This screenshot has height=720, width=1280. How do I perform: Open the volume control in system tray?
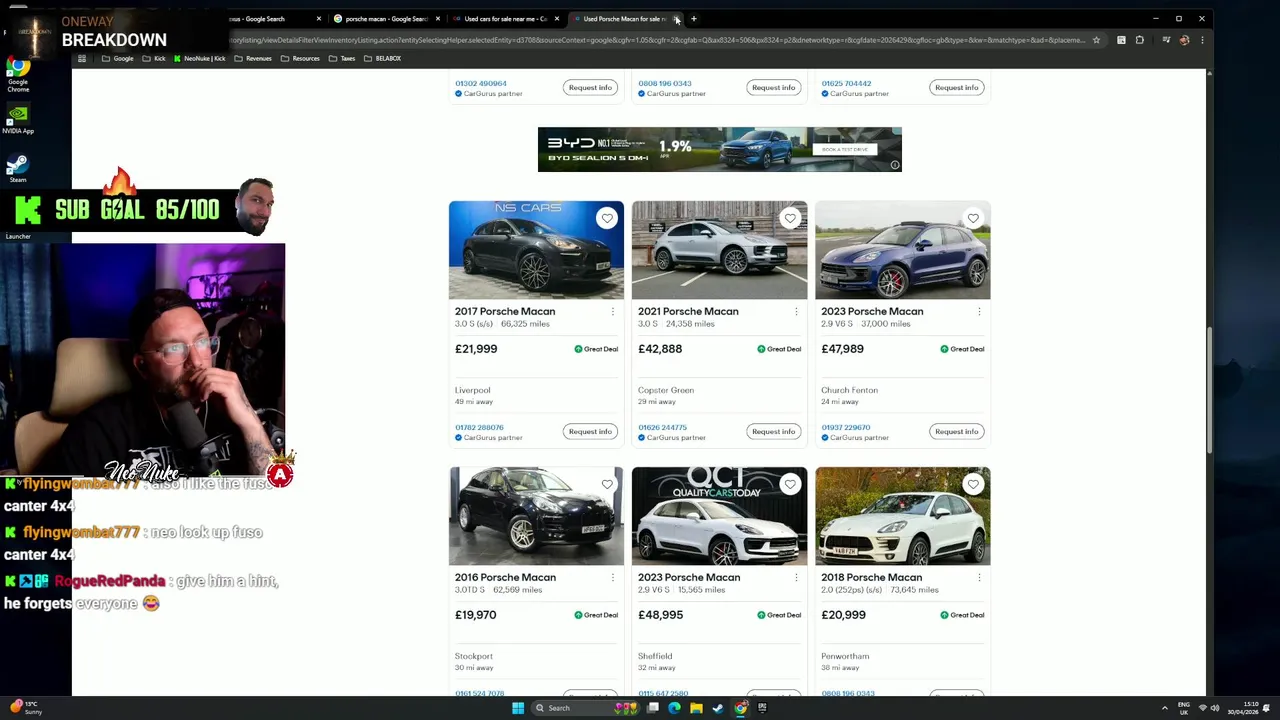coord(1215,708)
